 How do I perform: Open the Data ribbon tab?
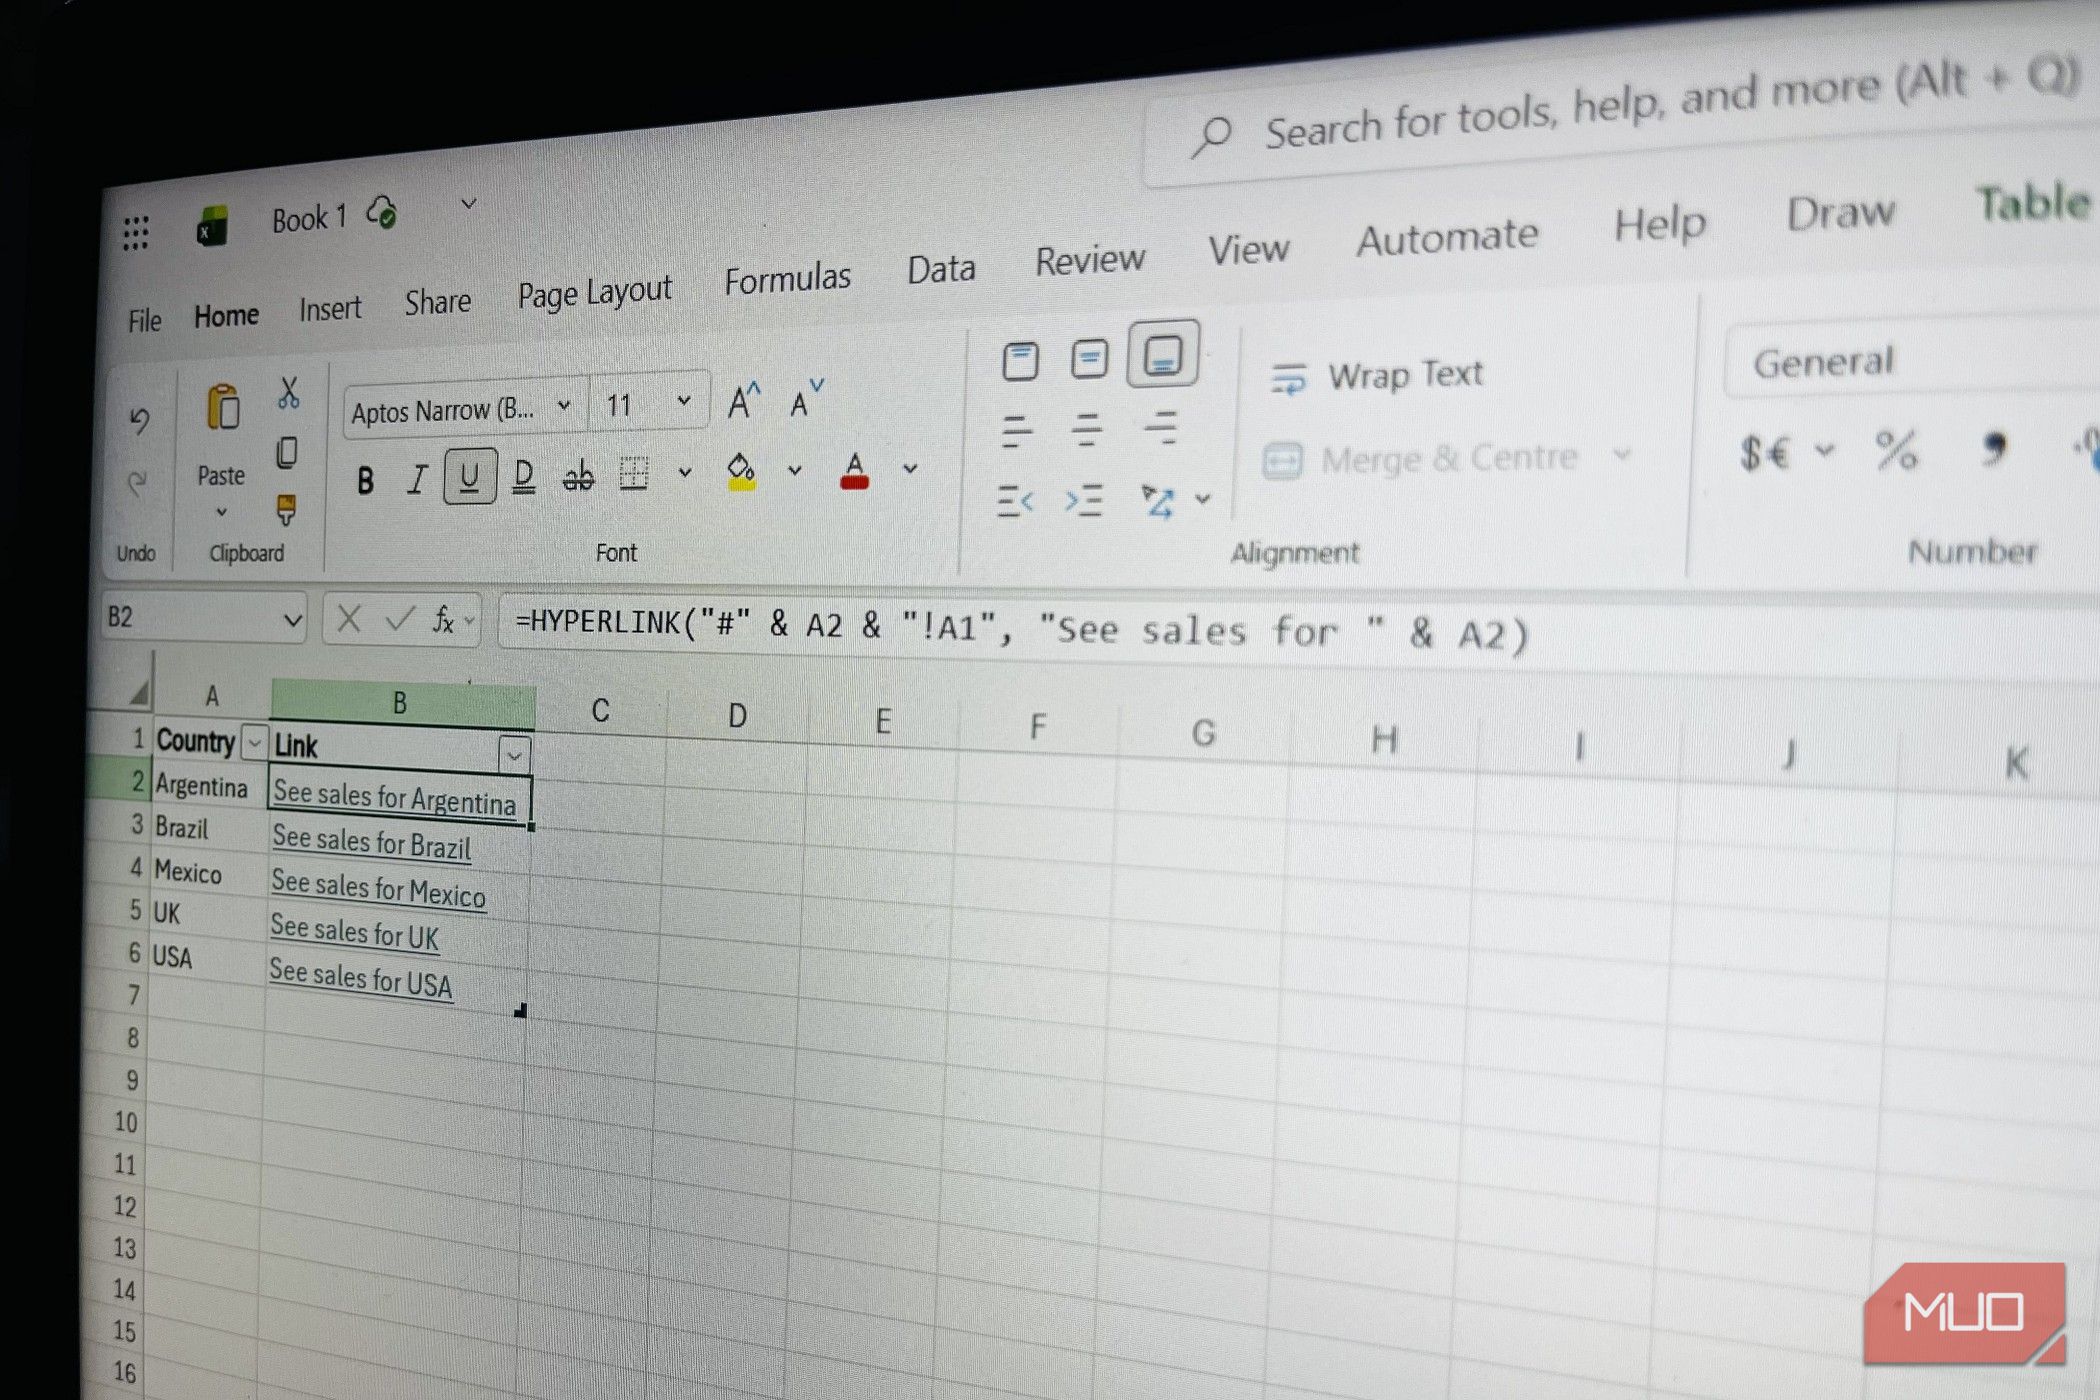click(x=940, y=268)
